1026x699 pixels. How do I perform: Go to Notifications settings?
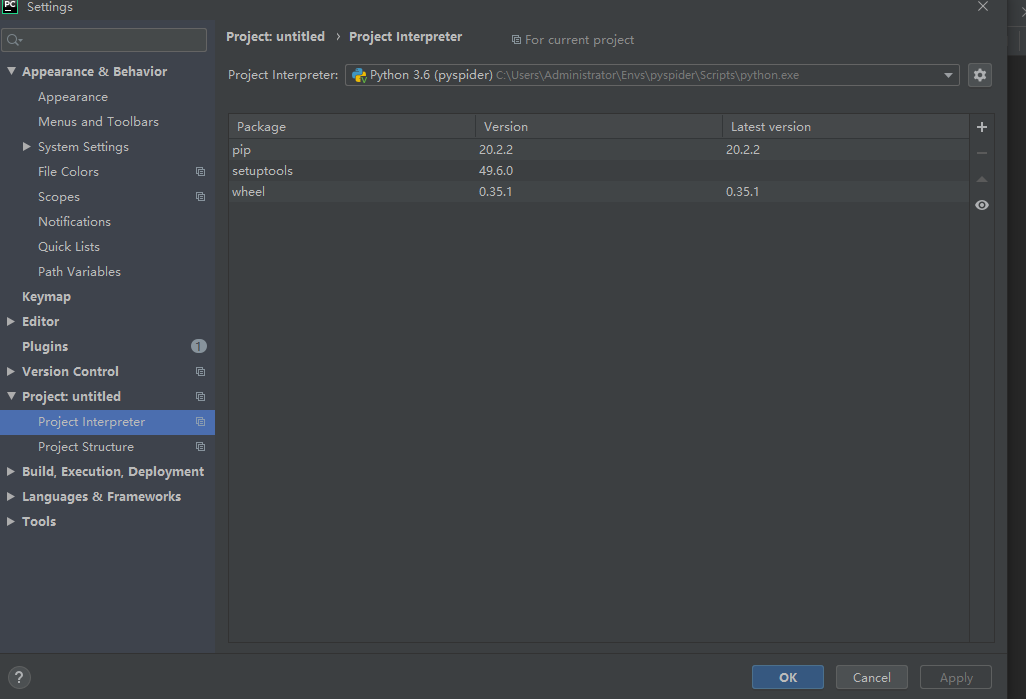pyautogui.click(x=74, y=222)
